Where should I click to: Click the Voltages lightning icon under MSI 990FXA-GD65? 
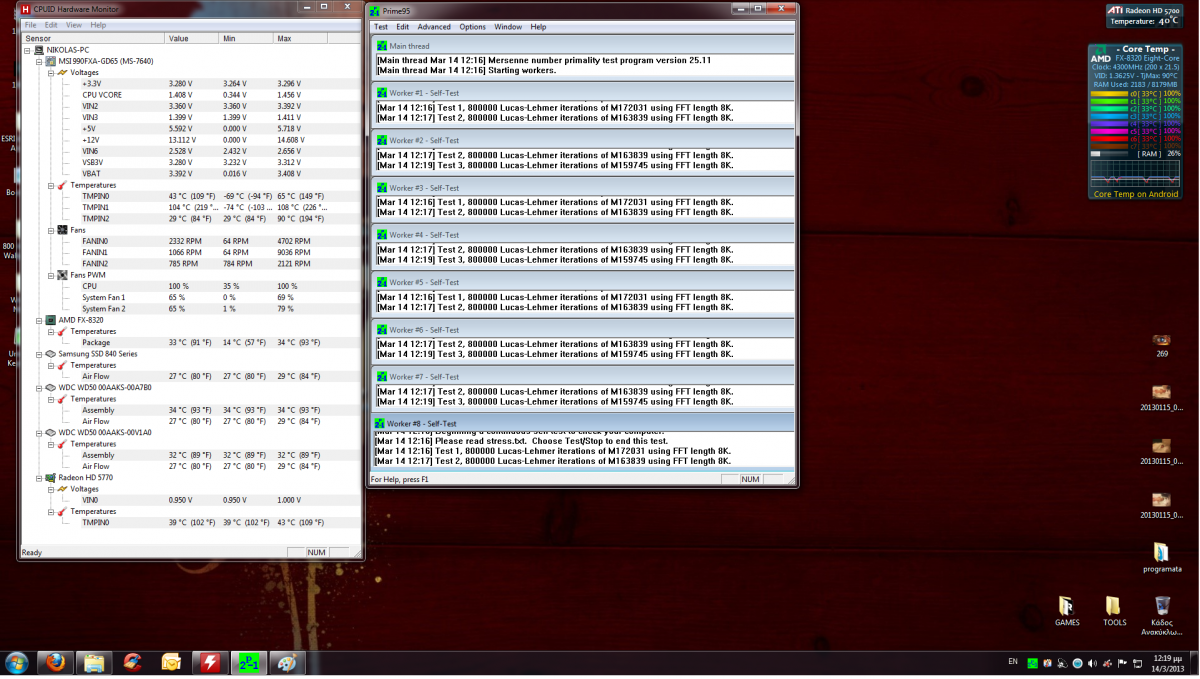tap(63, 72)
